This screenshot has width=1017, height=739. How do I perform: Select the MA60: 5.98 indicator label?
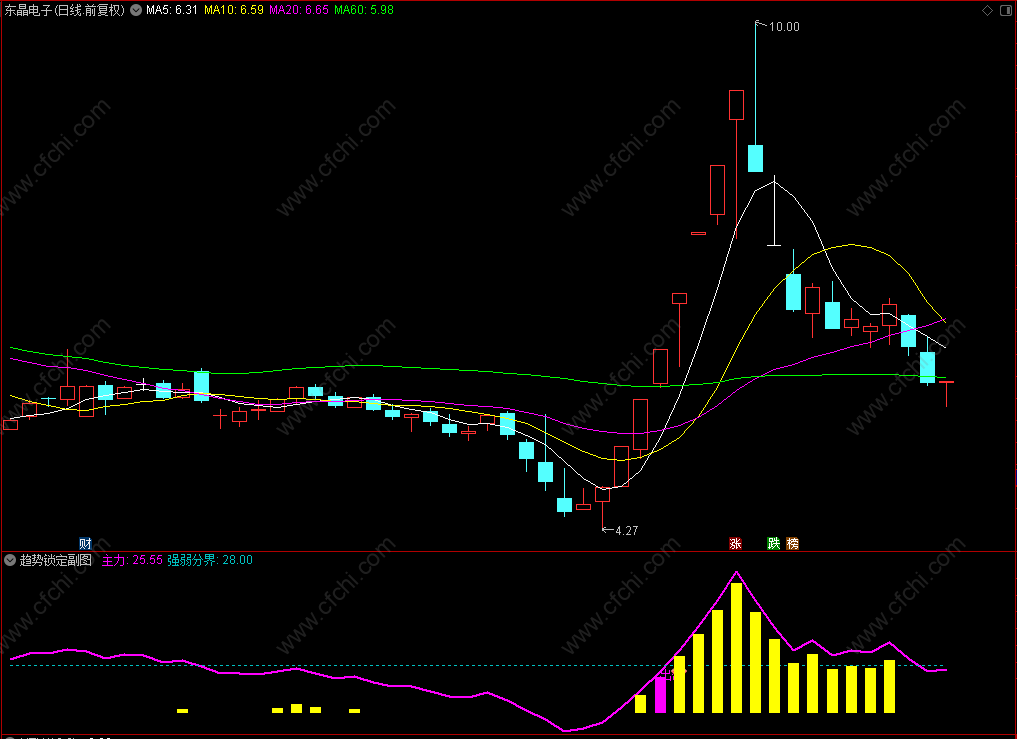coord(364,10)
